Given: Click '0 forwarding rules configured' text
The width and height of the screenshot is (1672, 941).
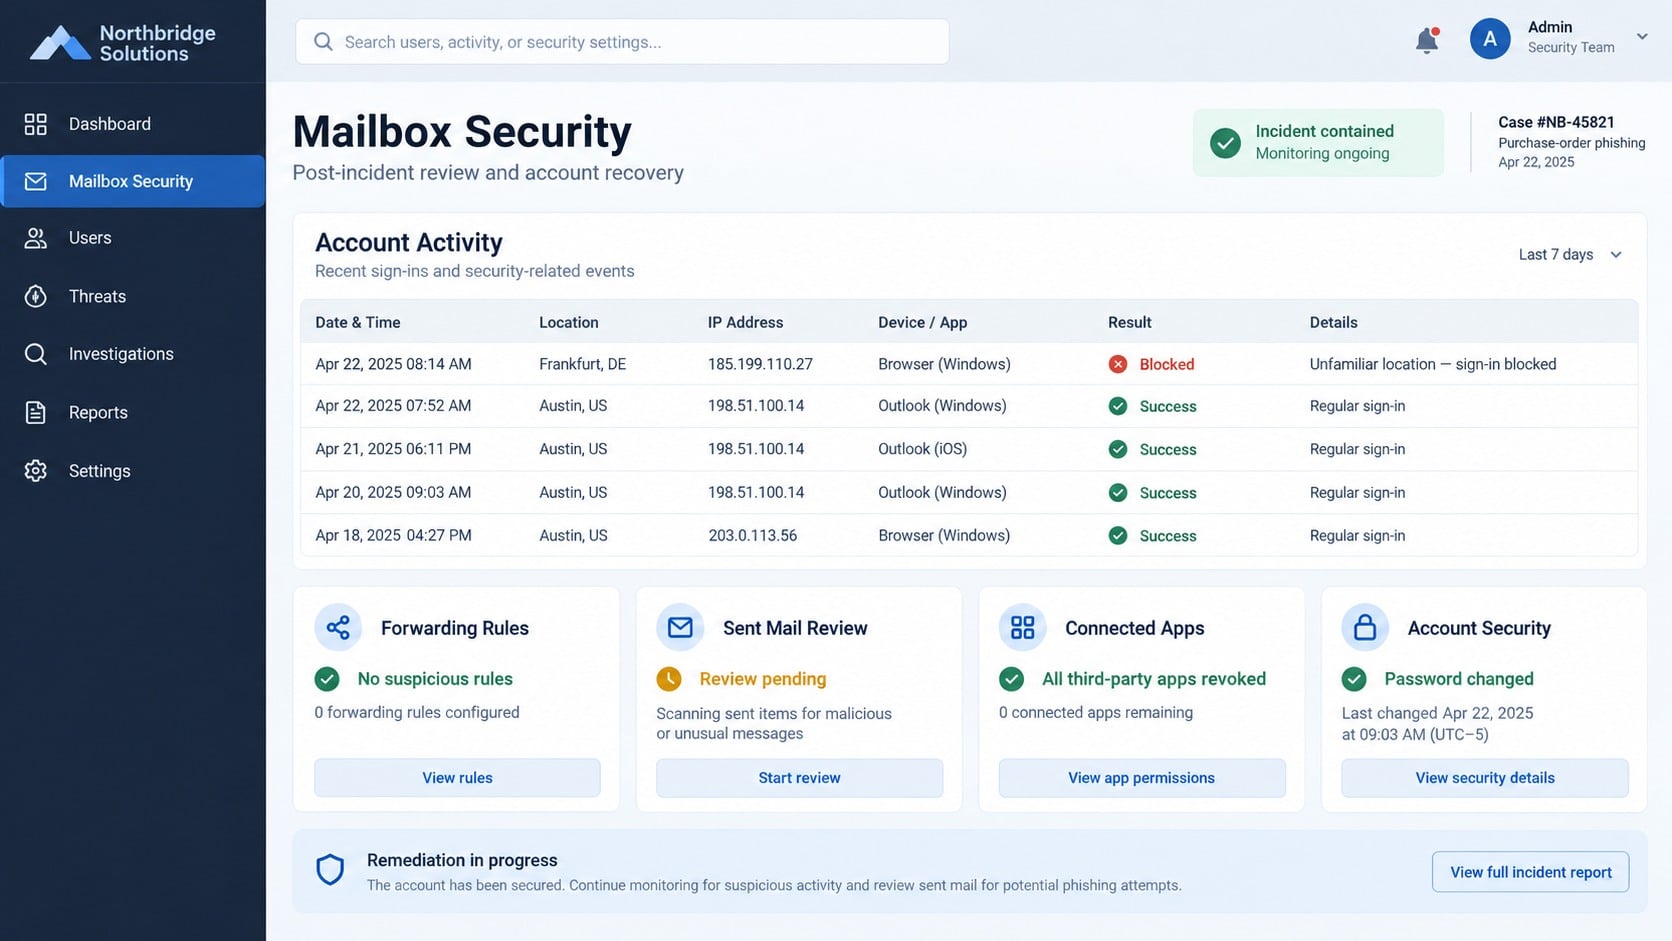Looking at the screenshot, I should click(417, 712).
